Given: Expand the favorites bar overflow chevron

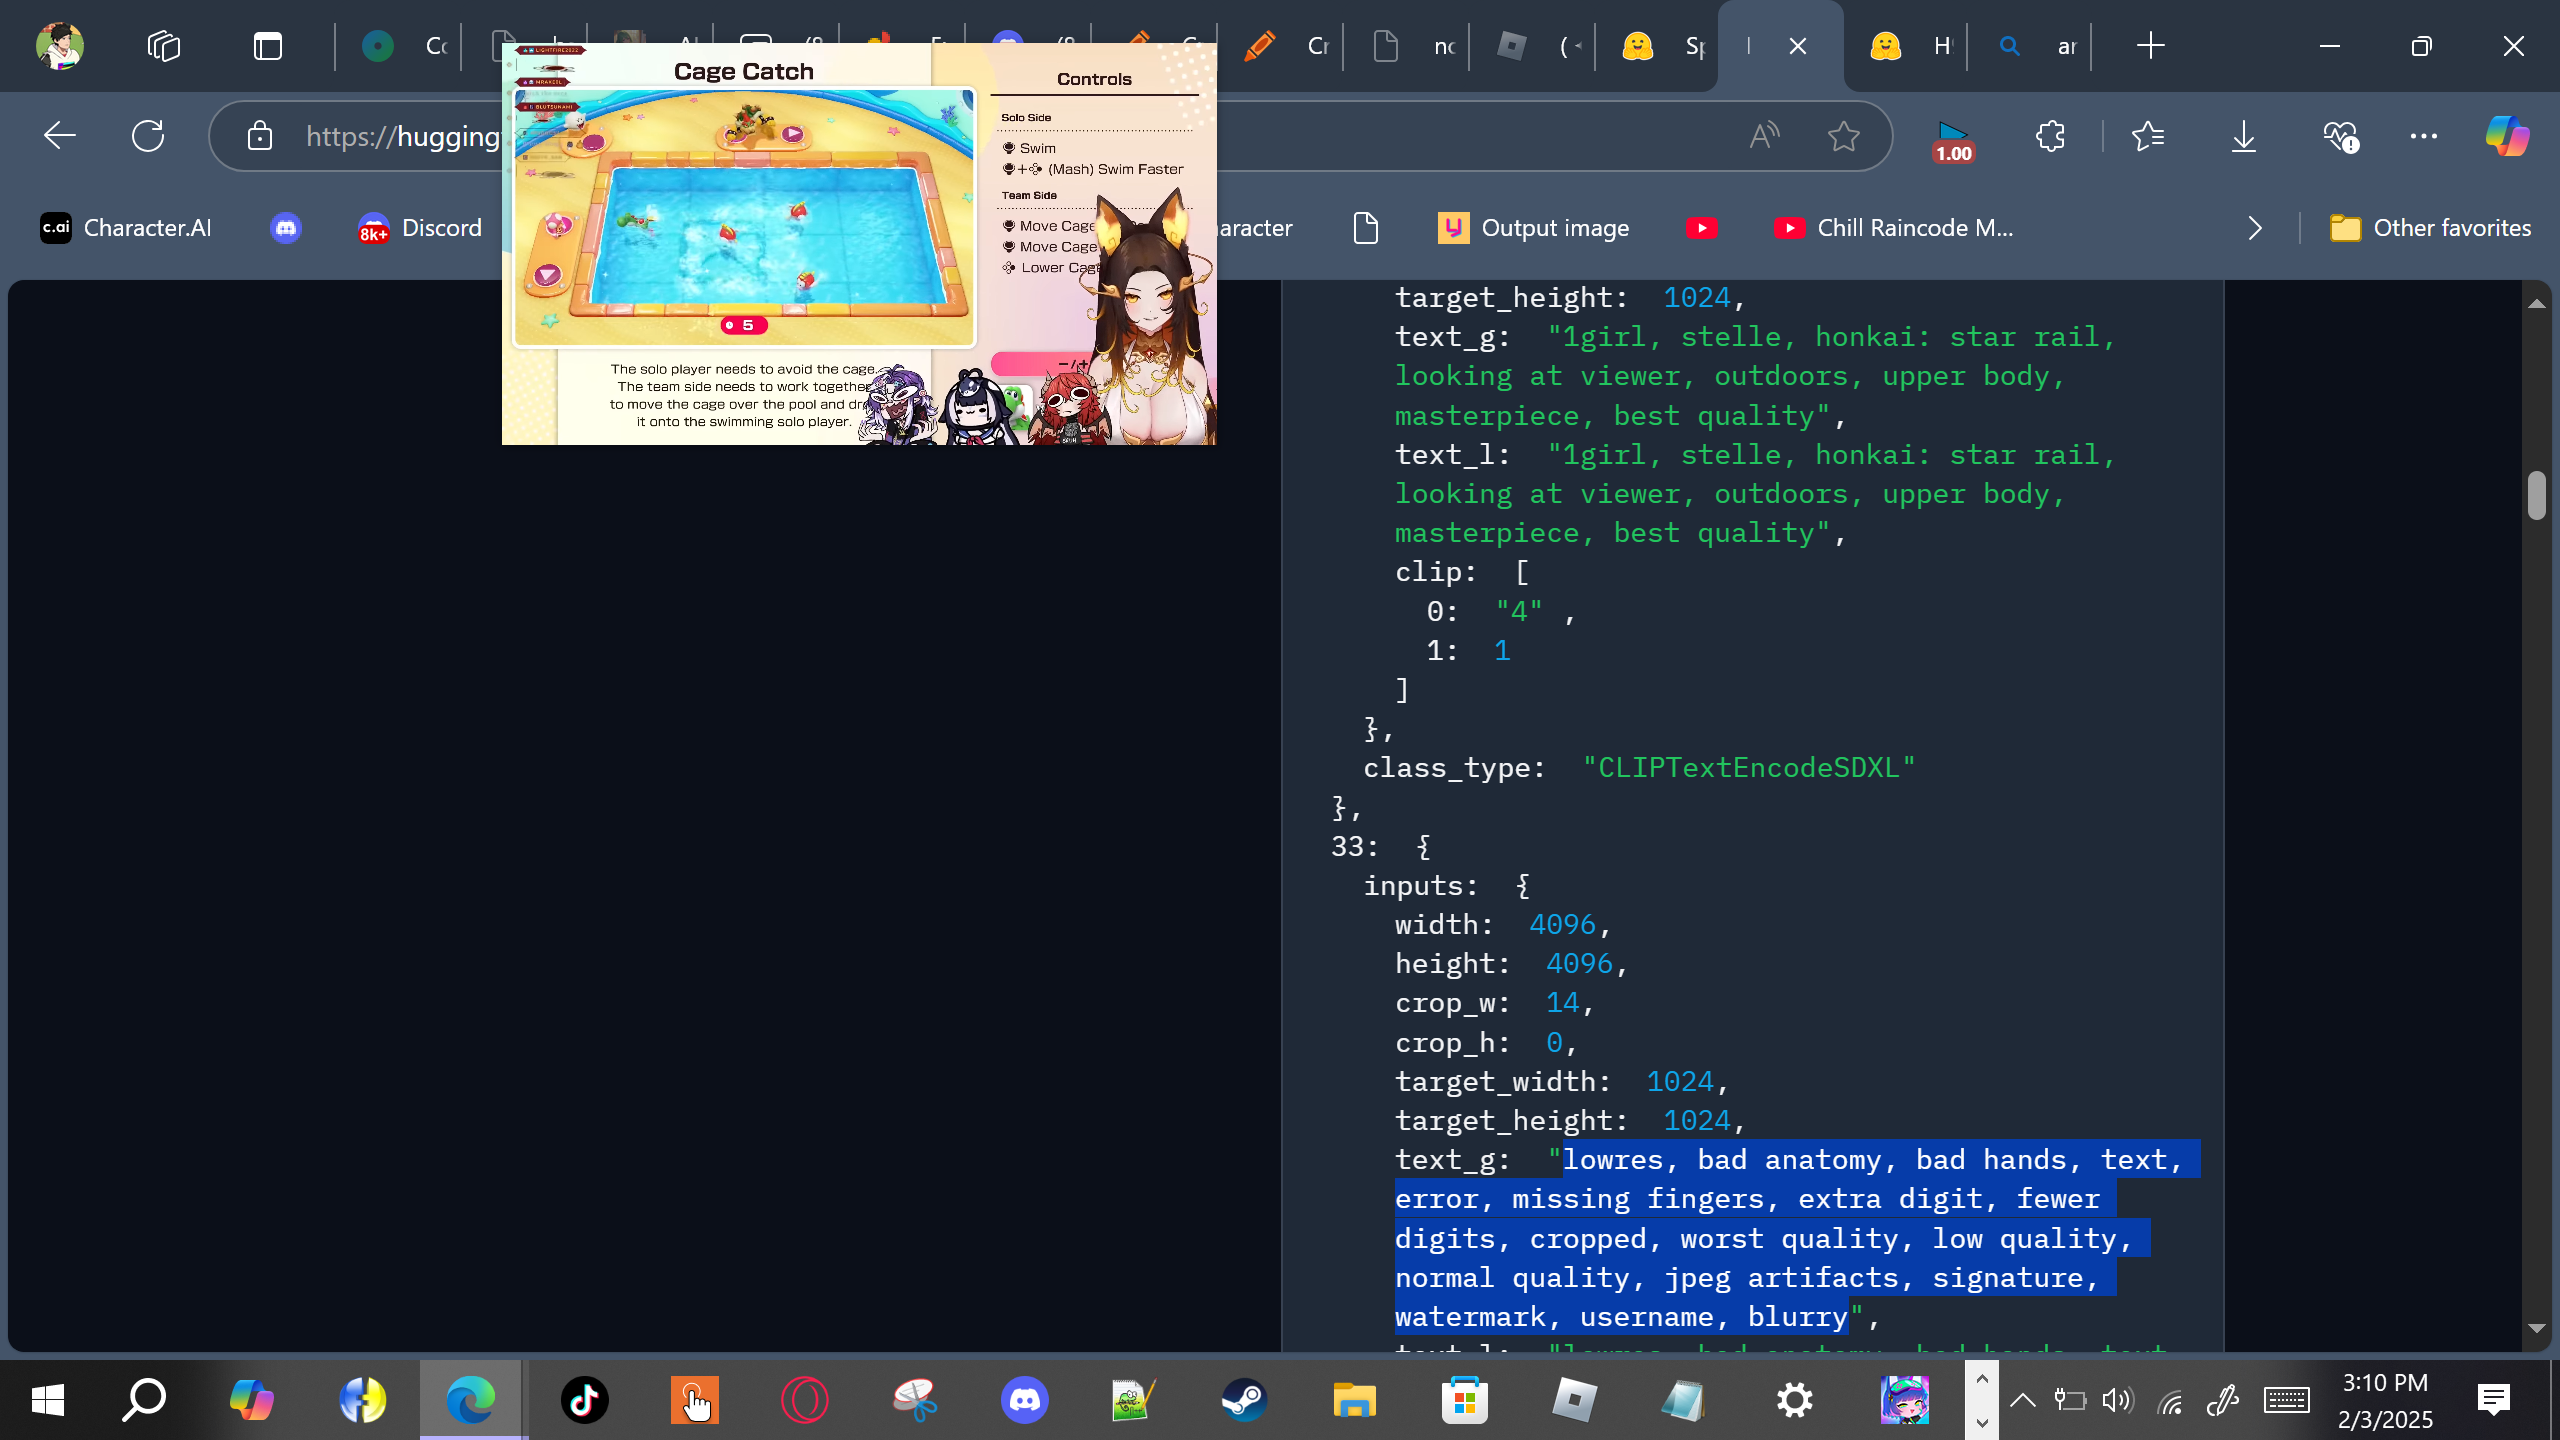Looking at the screenshot, I should tap(2255, 228).
